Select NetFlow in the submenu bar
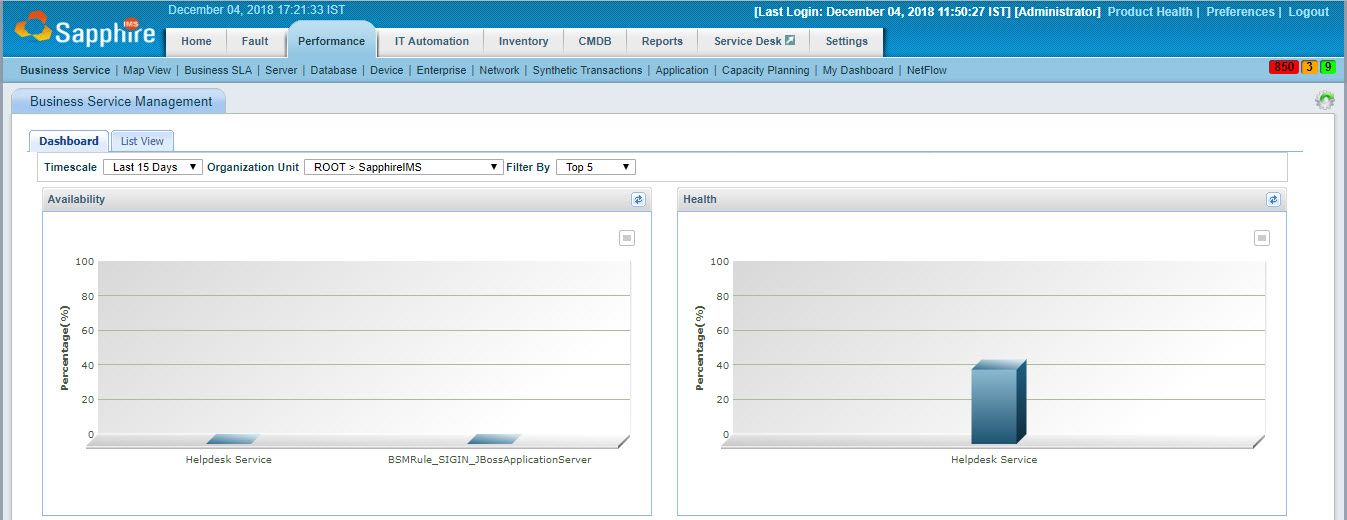Viewport: 1347px width, 520px height. [x=926, y=70]
